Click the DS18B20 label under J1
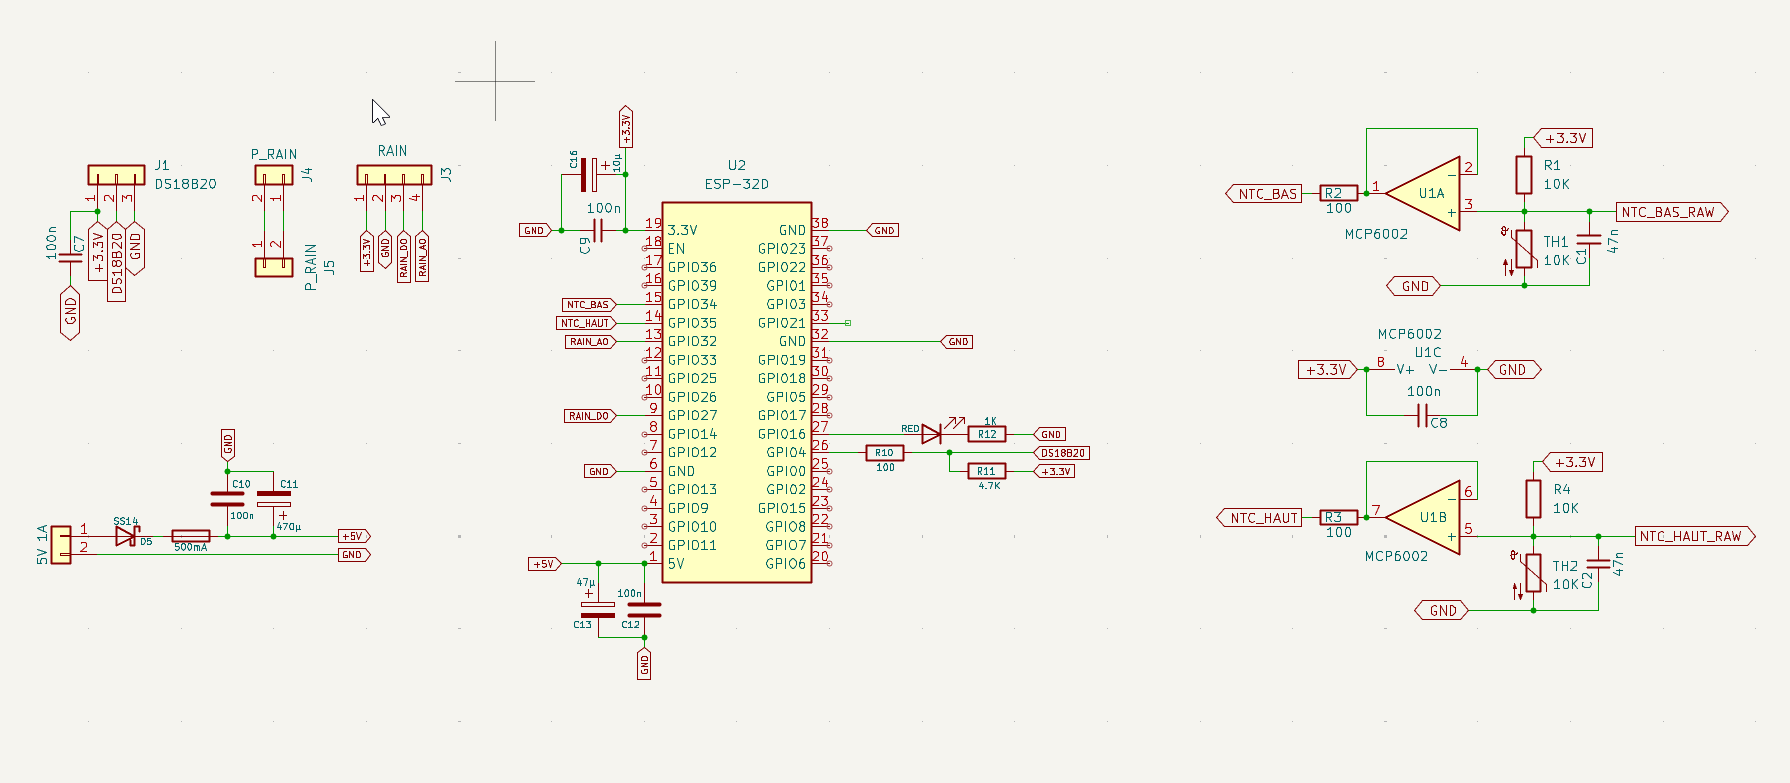 point(117,262)
